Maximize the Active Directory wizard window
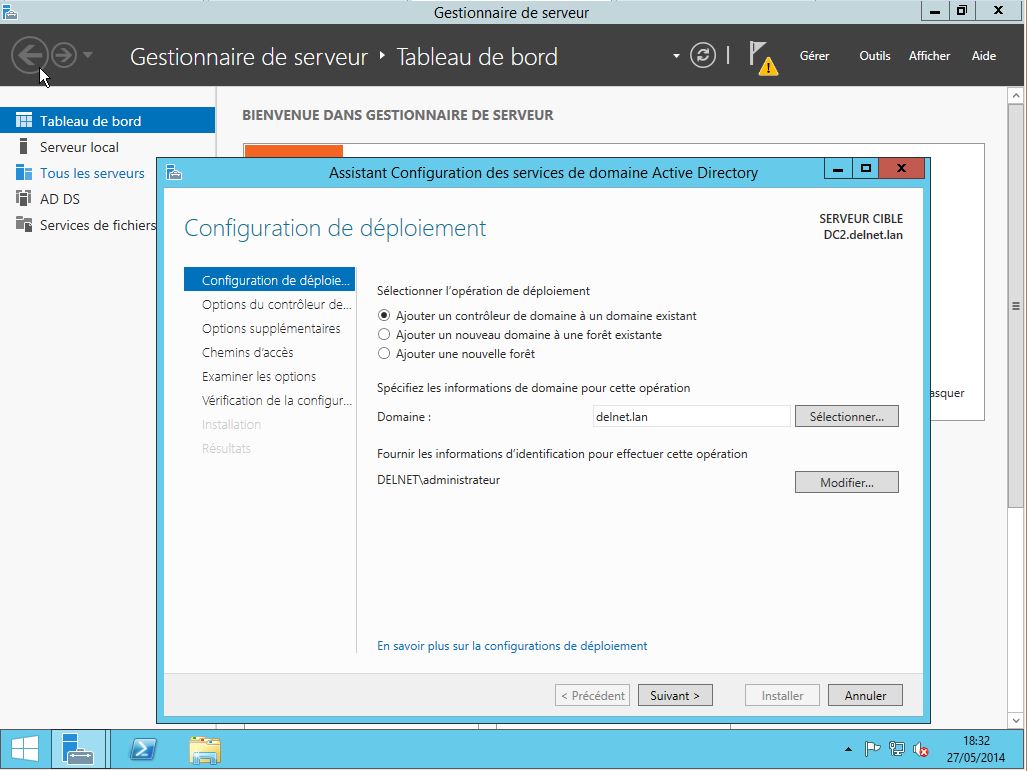Screen dimensions: 1027x771 click(865, 169)
